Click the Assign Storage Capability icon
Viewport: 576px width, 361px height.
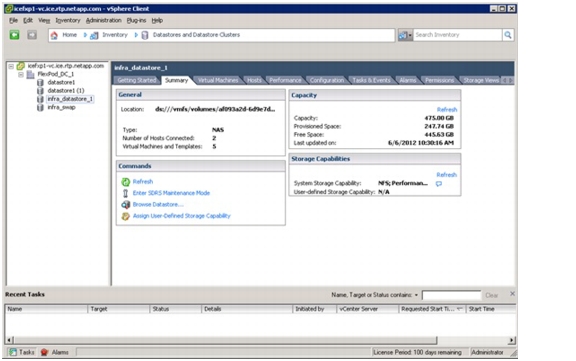click(x=126, y=216)
